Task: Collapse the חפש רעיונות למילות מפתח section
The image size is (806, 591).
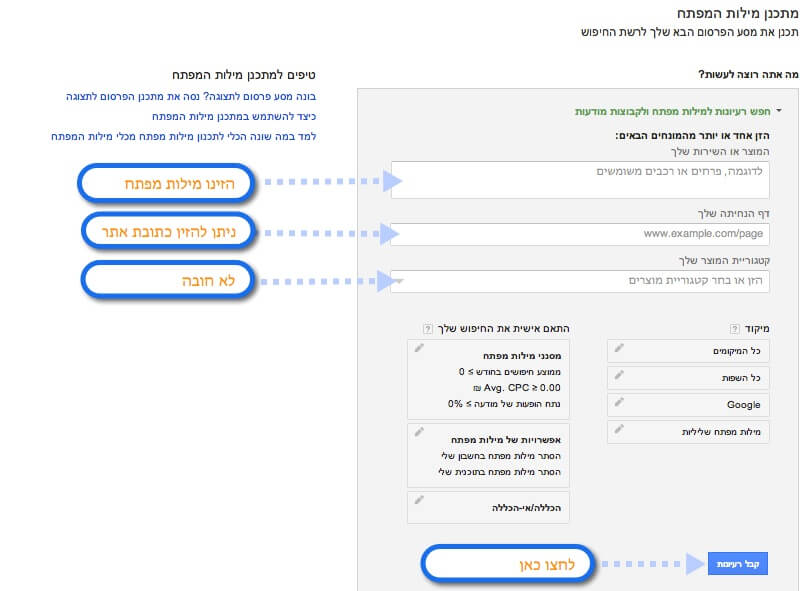Action: pos(778,112)
